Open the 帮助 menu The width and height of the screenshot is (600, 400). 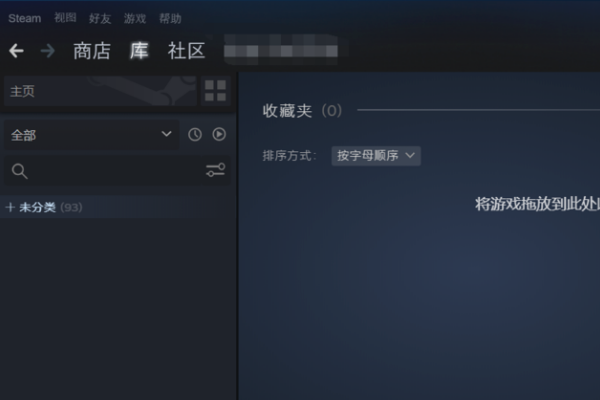coord(170,18)
